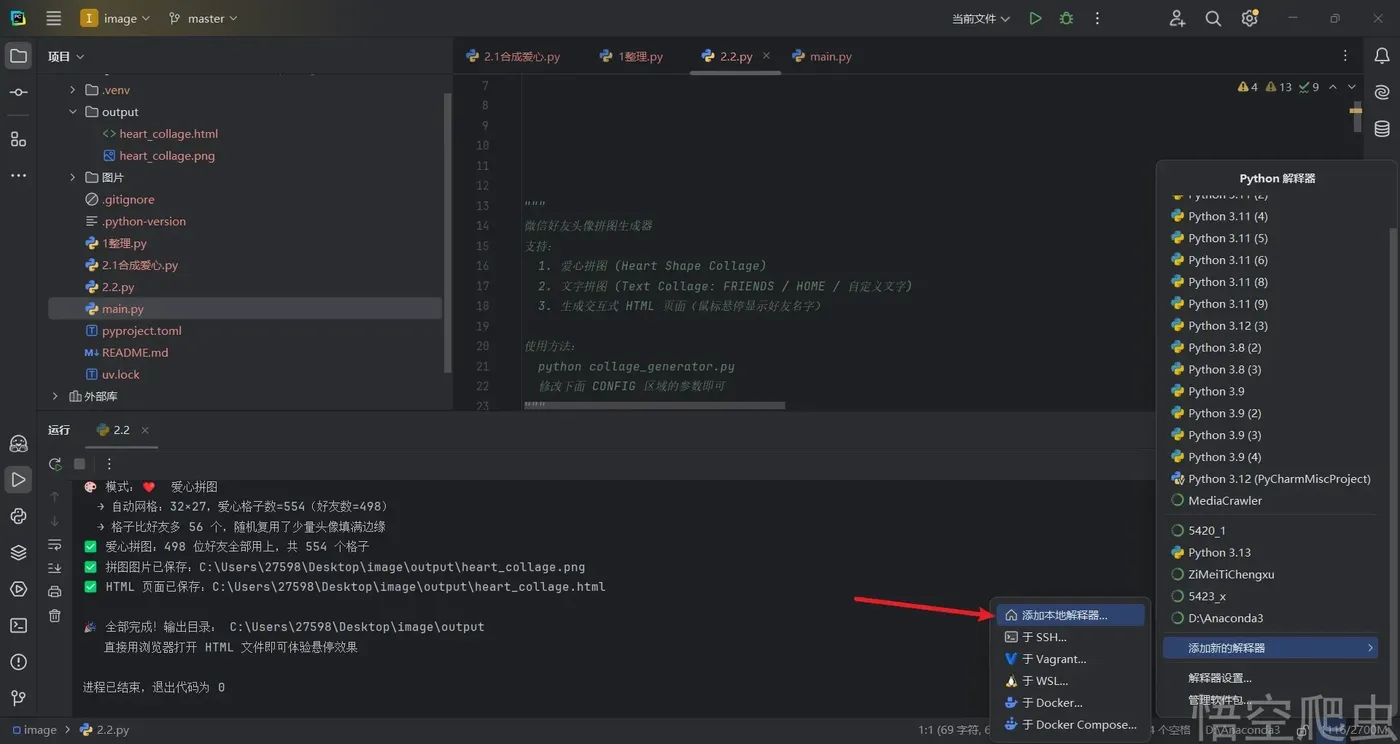Open Search Everywhere magnifier icon

pos(1213,18)
